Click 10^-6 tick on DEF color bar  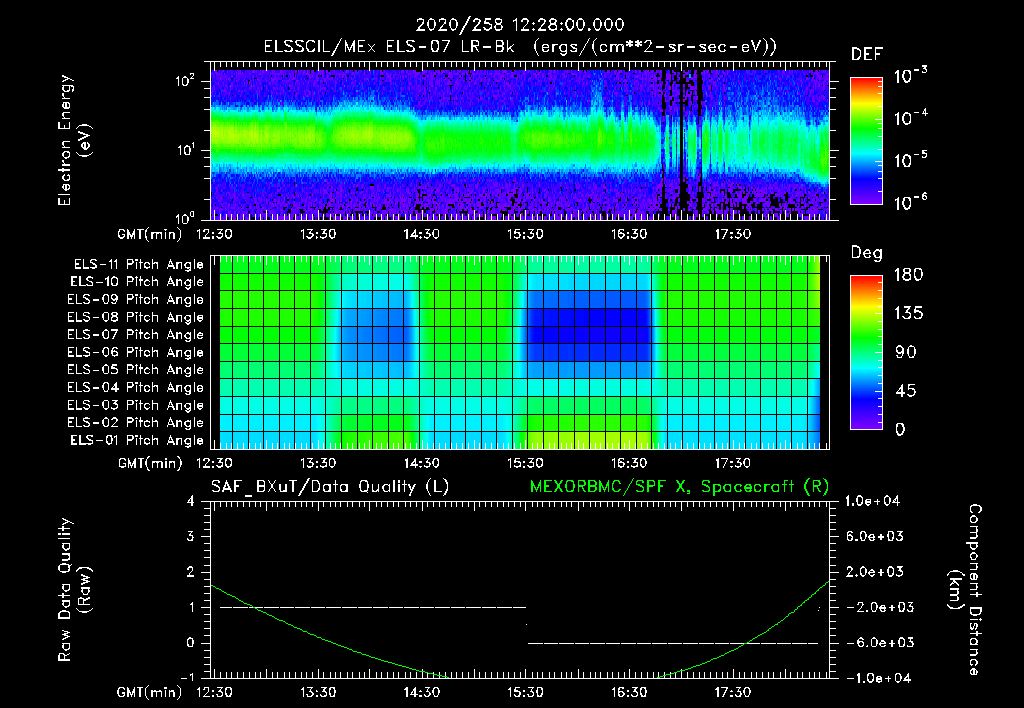[910, 202]
